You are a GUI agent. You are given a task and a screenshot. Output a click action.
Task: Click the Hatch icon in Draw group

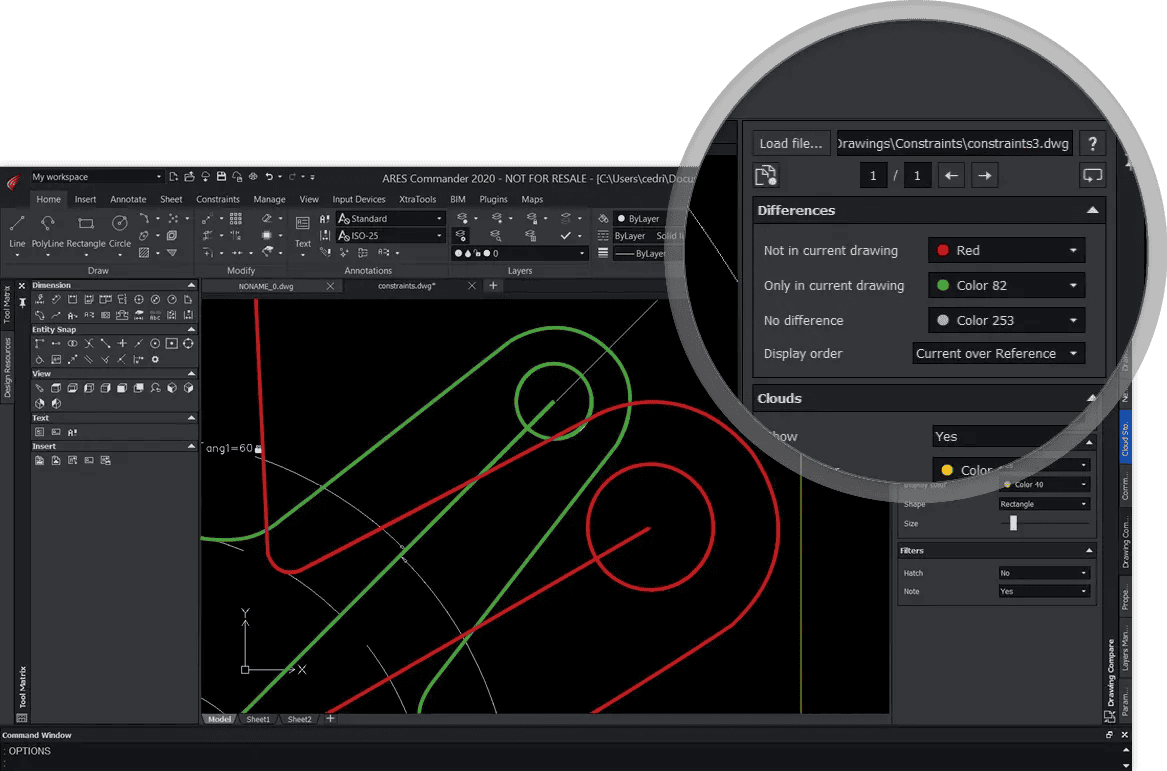[x=144, y=253]
